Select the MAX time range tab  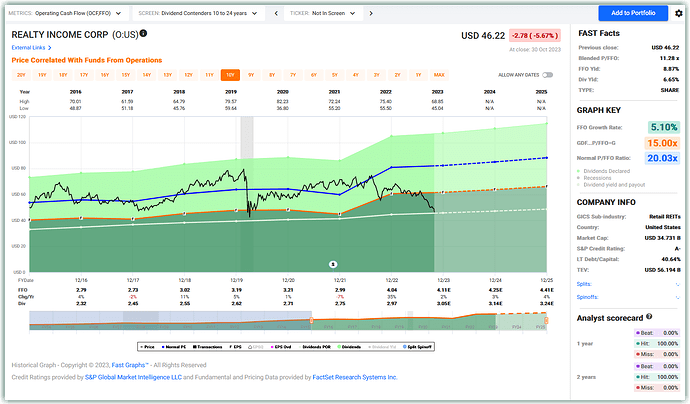[439, 75]
